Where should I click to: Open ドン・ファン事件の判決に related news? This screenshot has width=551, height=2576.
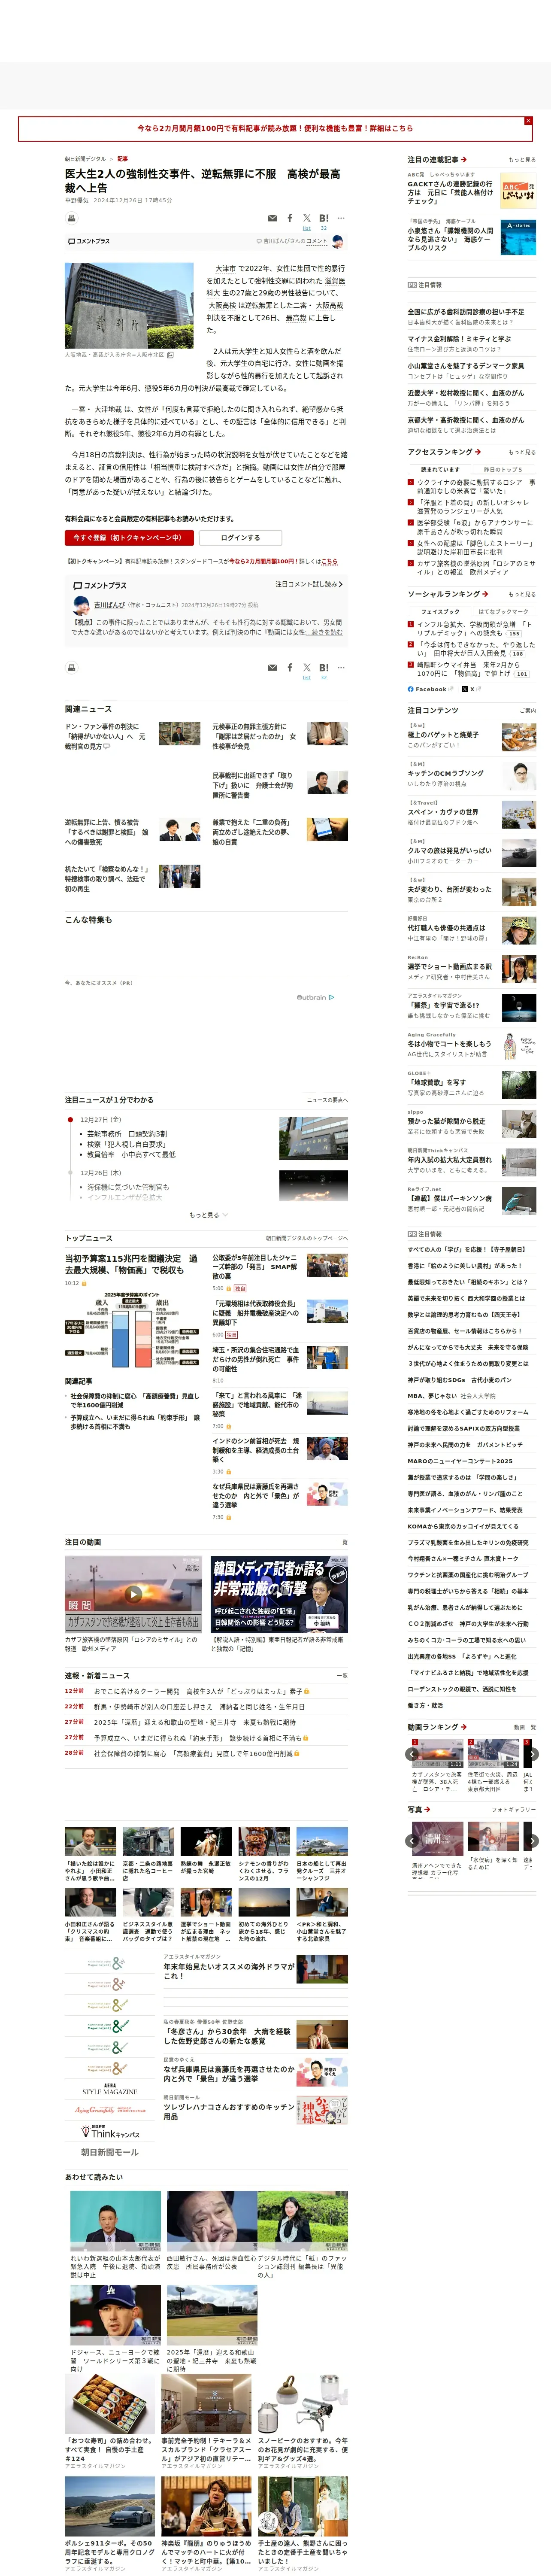106,737
